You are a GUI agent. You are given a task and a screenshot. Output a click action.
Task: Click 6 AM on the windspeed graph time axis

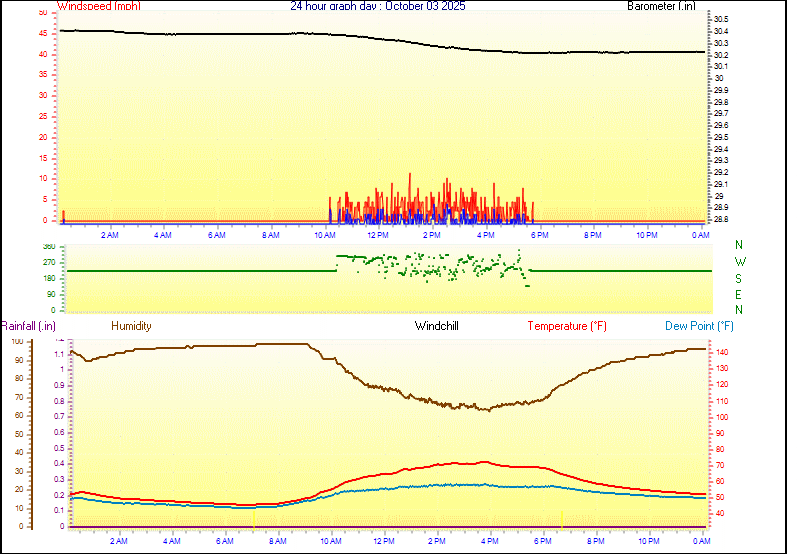[x=217, y=235]
